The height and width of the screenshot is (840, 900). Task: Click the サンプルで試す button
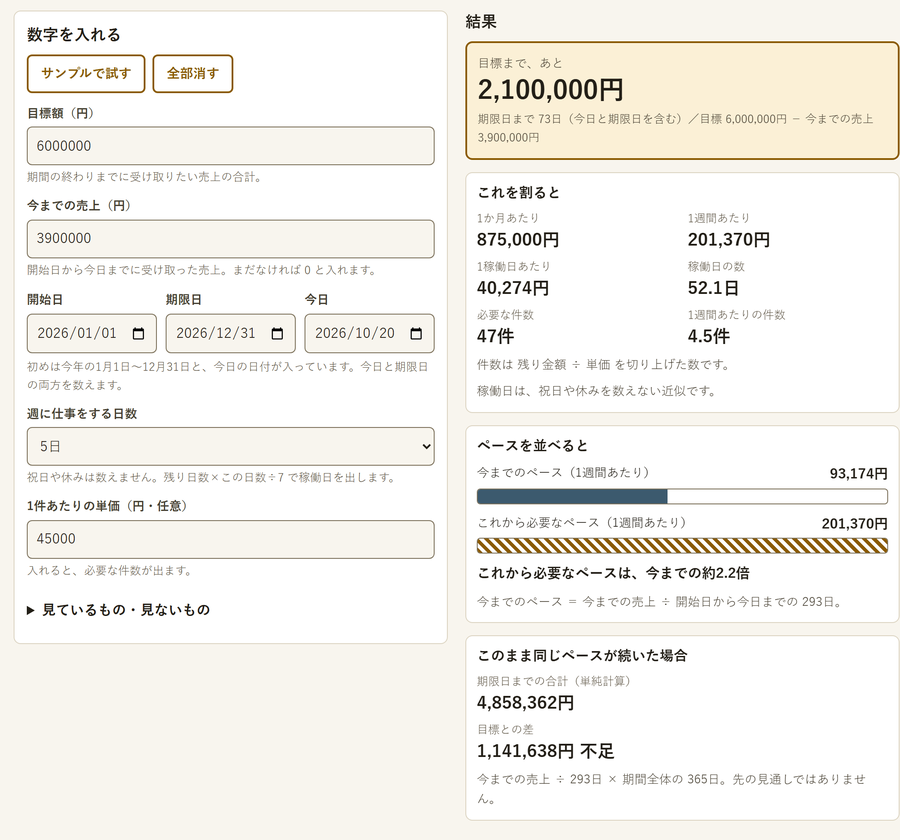tap(86, 73)
